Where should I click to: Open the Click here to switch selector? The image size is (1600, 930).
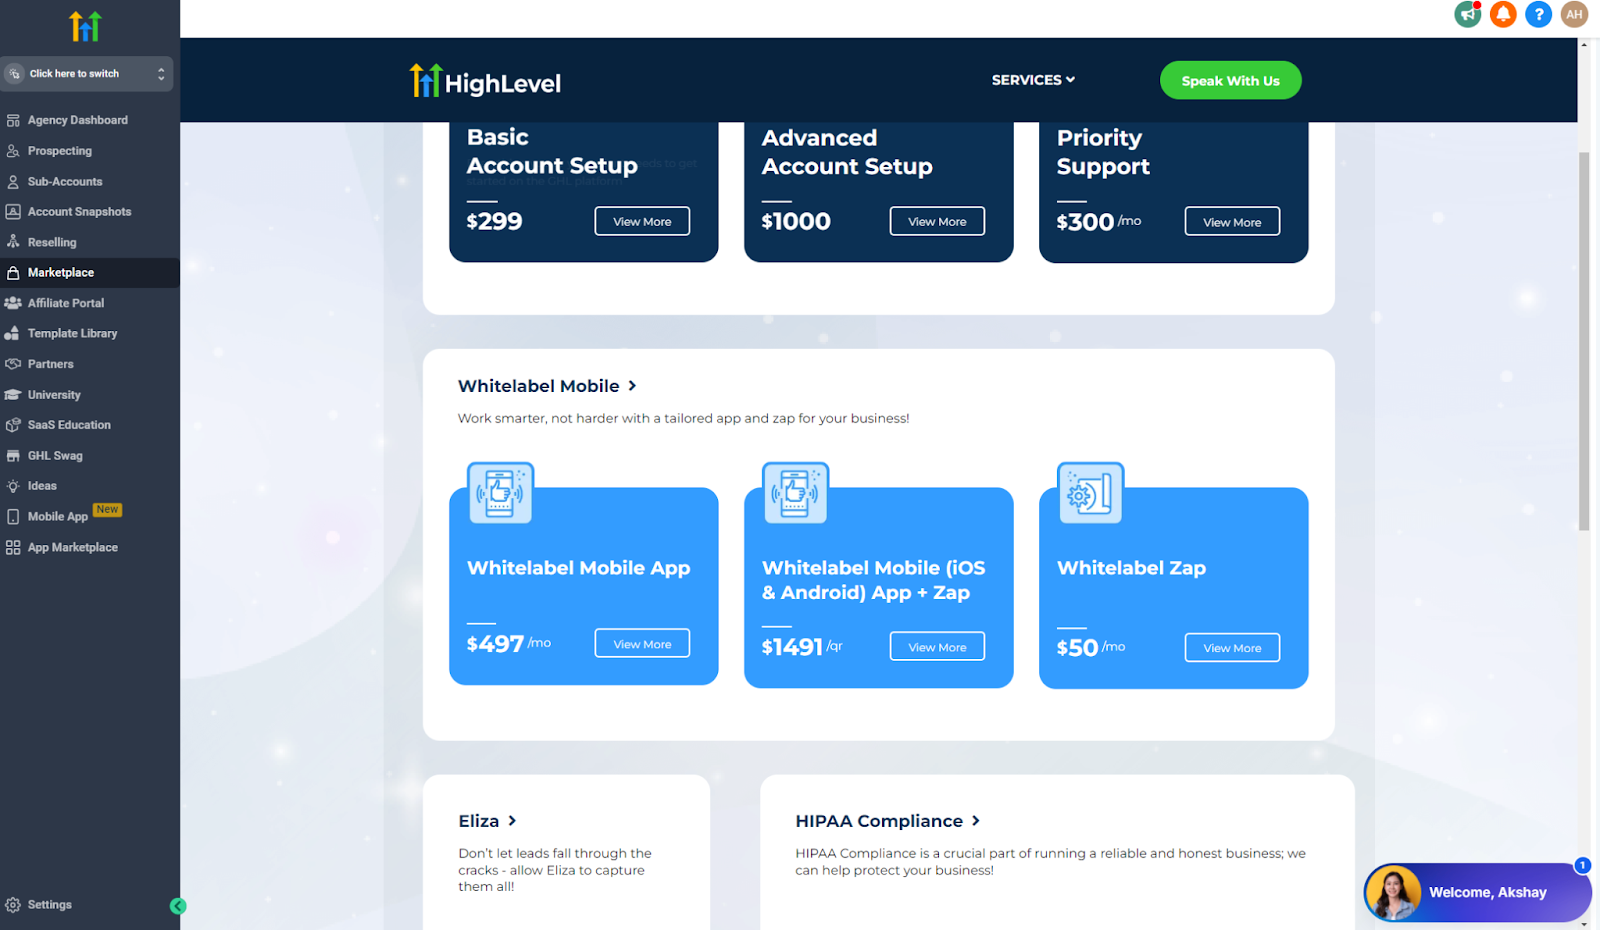pos(86,74)
